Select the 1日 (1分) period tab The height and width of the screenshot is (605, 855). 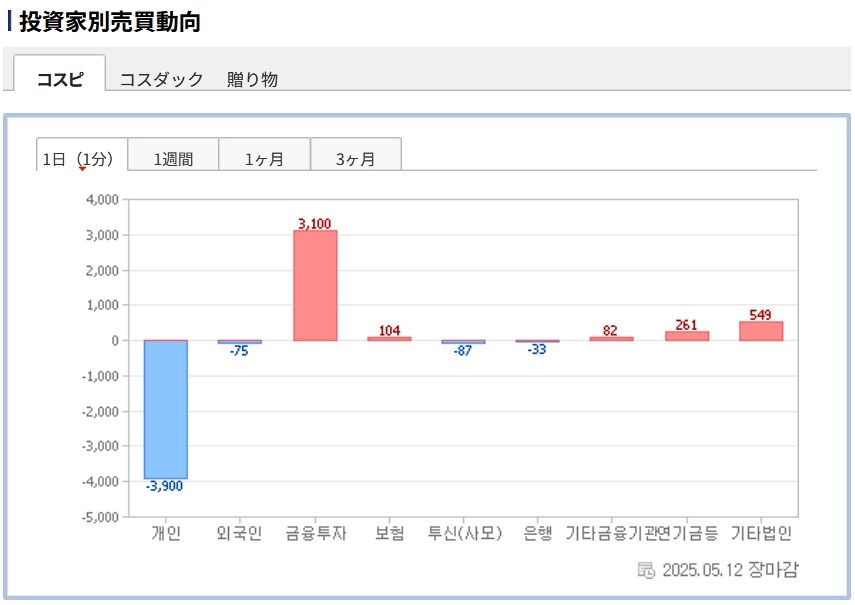tap(81, 158)
